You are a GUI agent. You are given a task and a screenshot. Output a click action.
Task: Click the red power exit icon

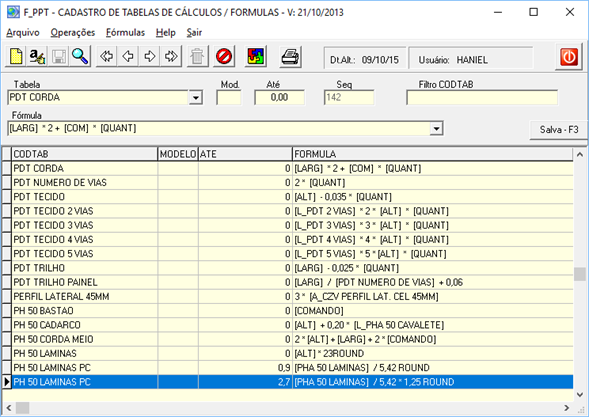tap(569, 57)
